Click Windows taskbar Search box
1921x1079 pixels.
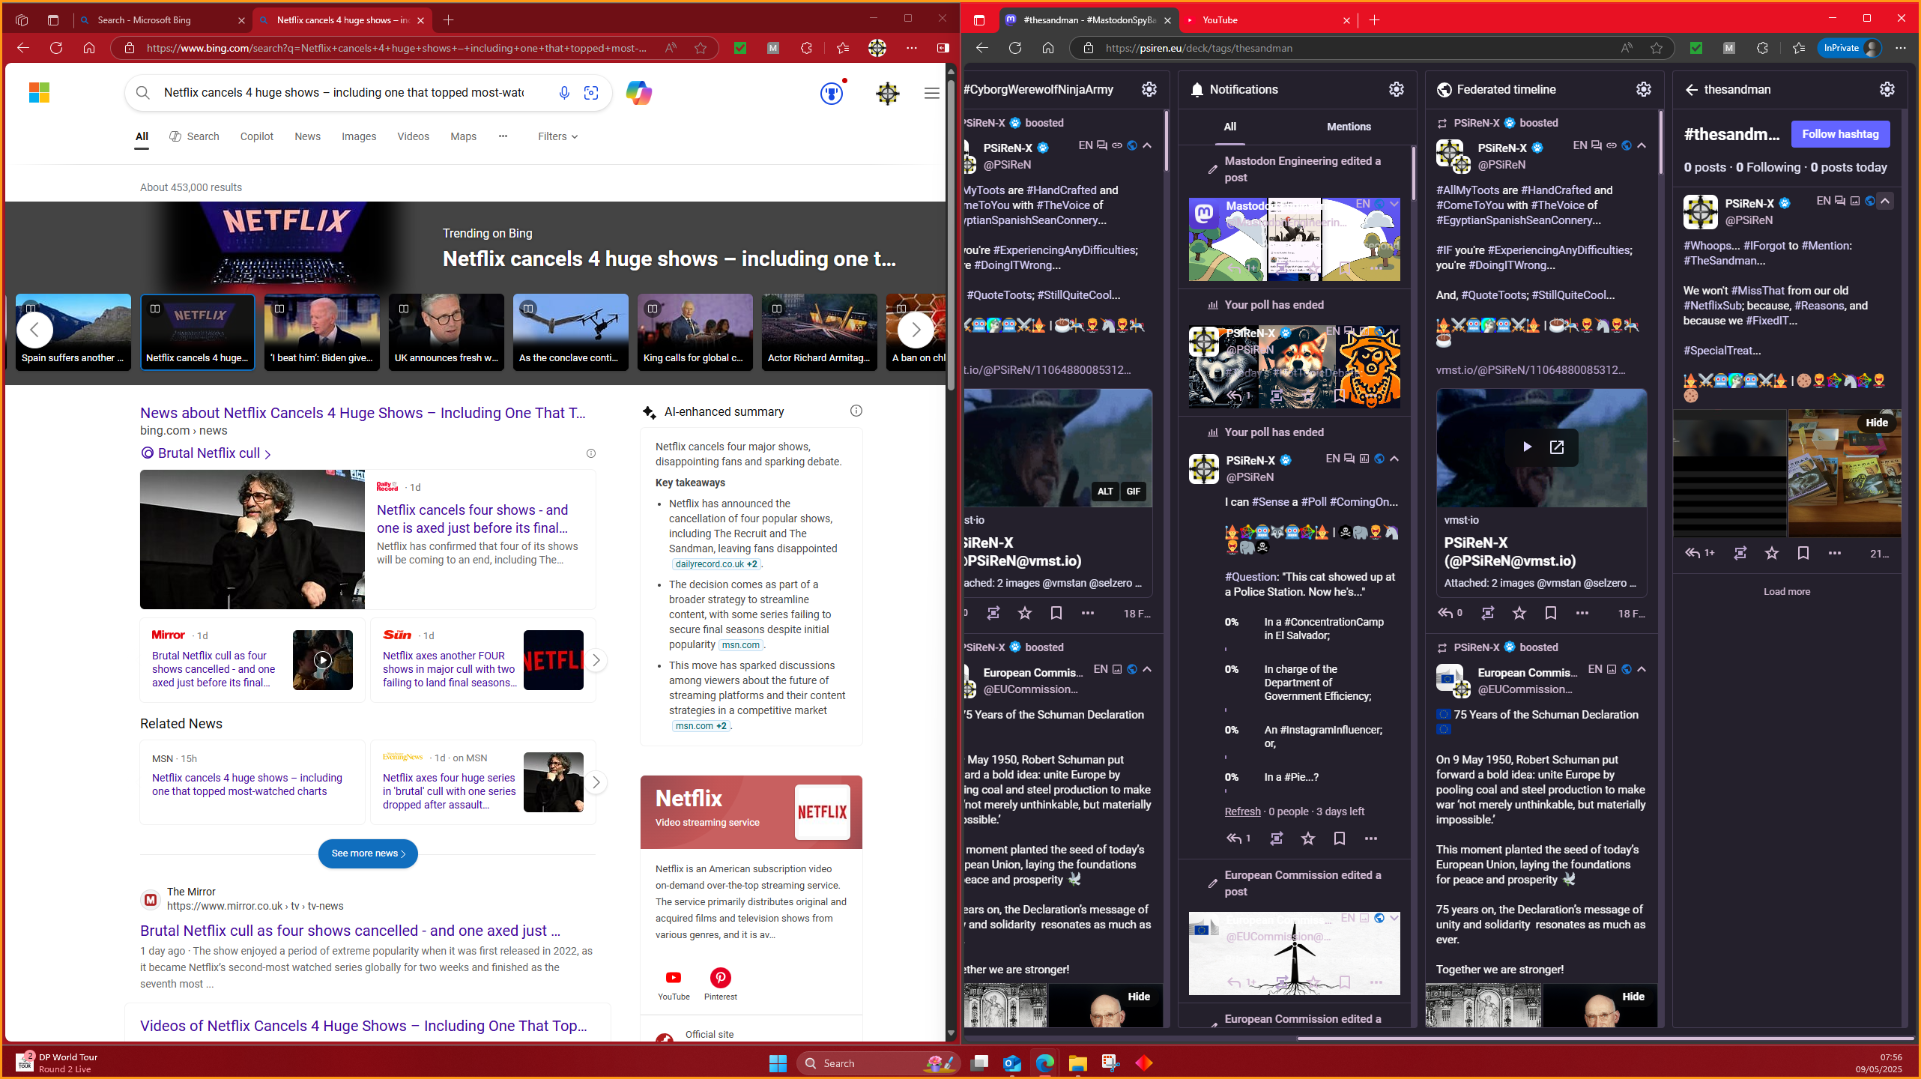[x=878, y=1063]
